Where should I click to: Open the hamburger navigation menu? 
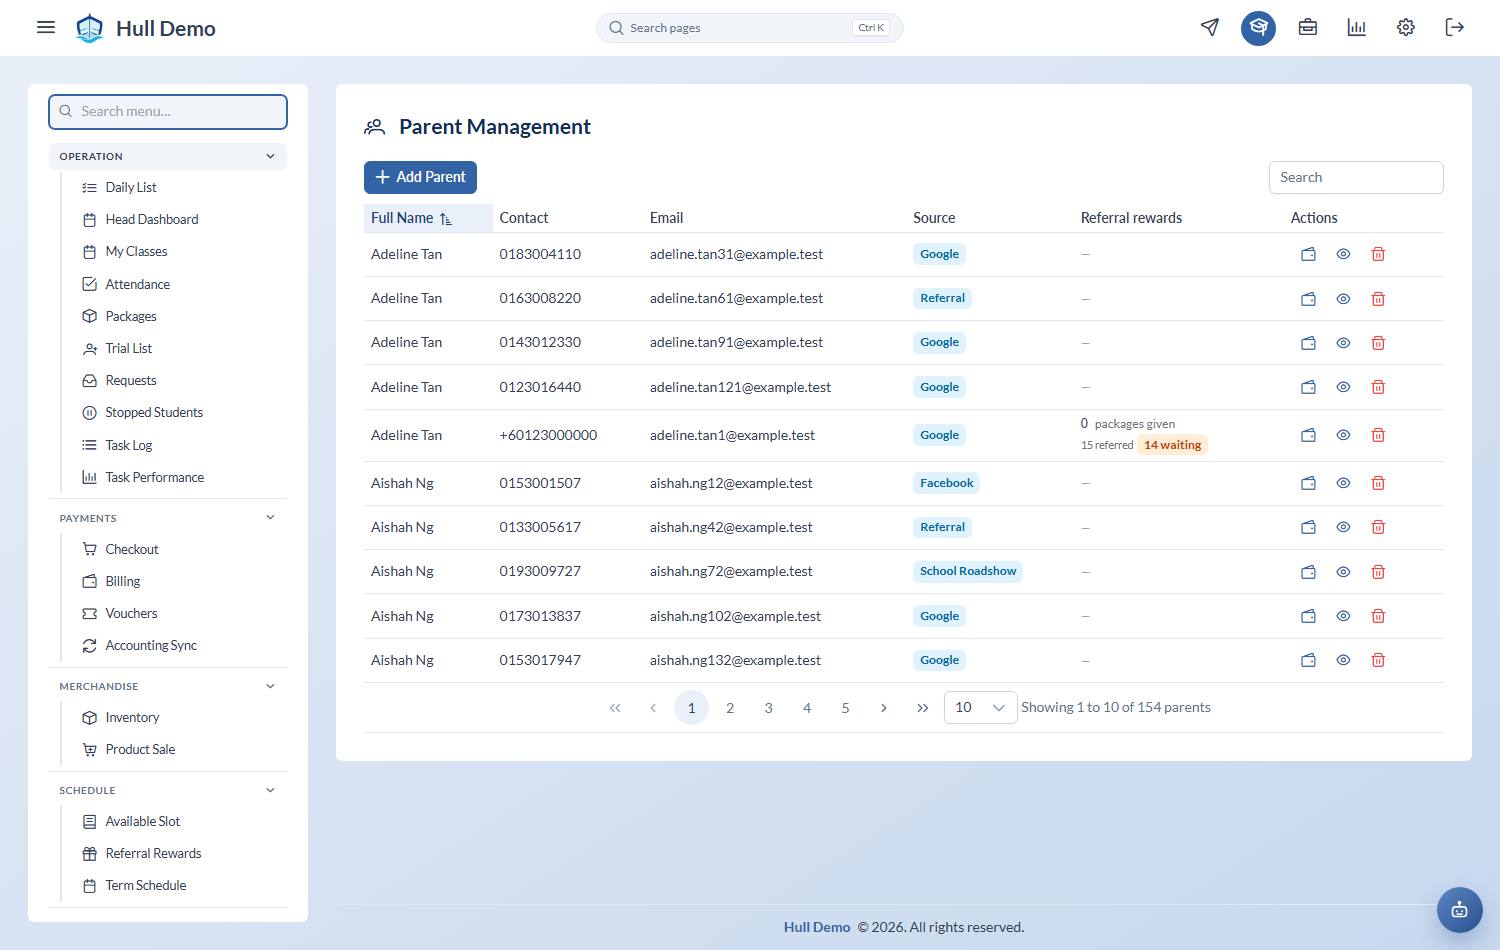coord(46,27)
